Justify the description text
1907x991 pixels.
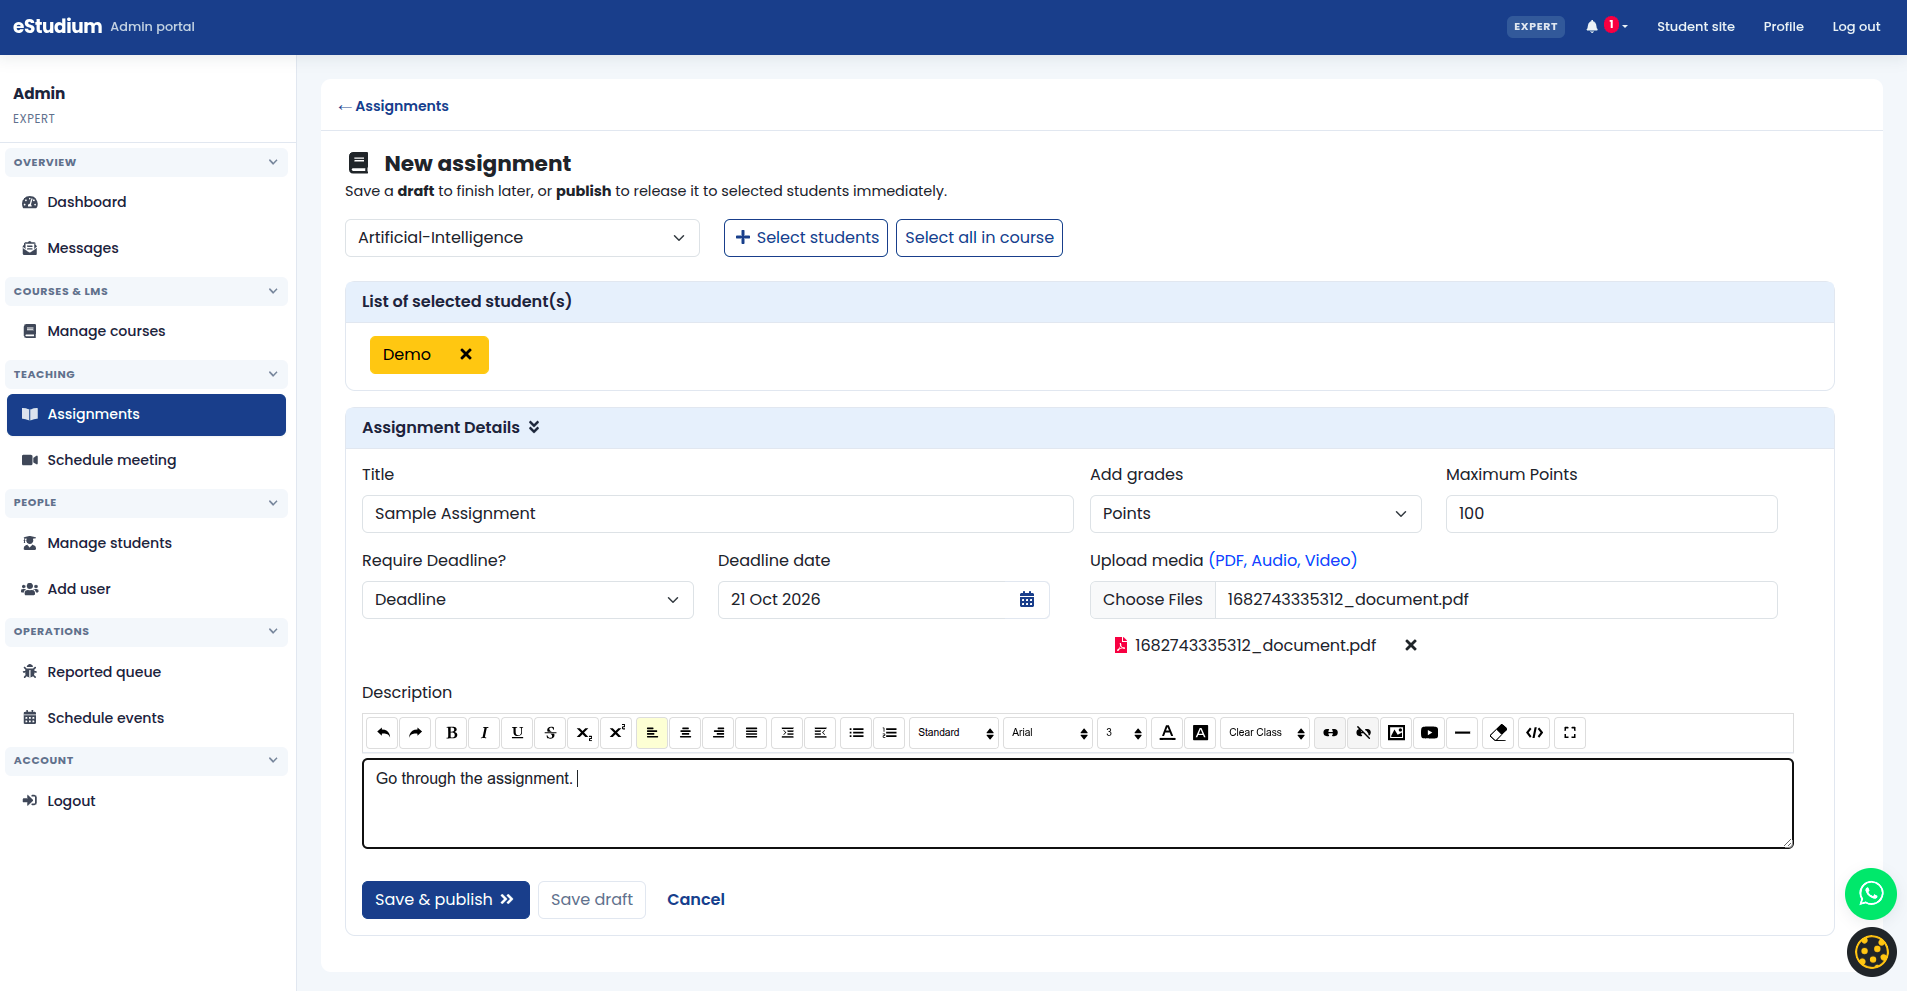coord(751,733)
